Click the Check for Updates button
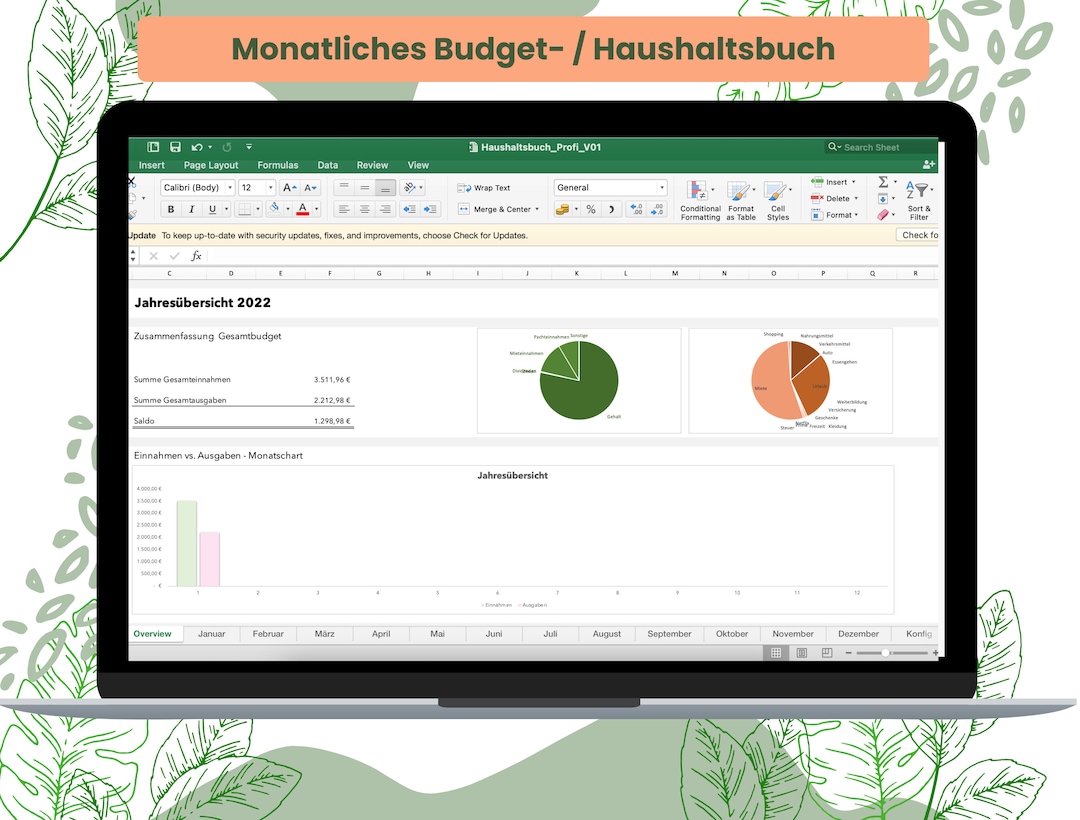 [923, 234]
